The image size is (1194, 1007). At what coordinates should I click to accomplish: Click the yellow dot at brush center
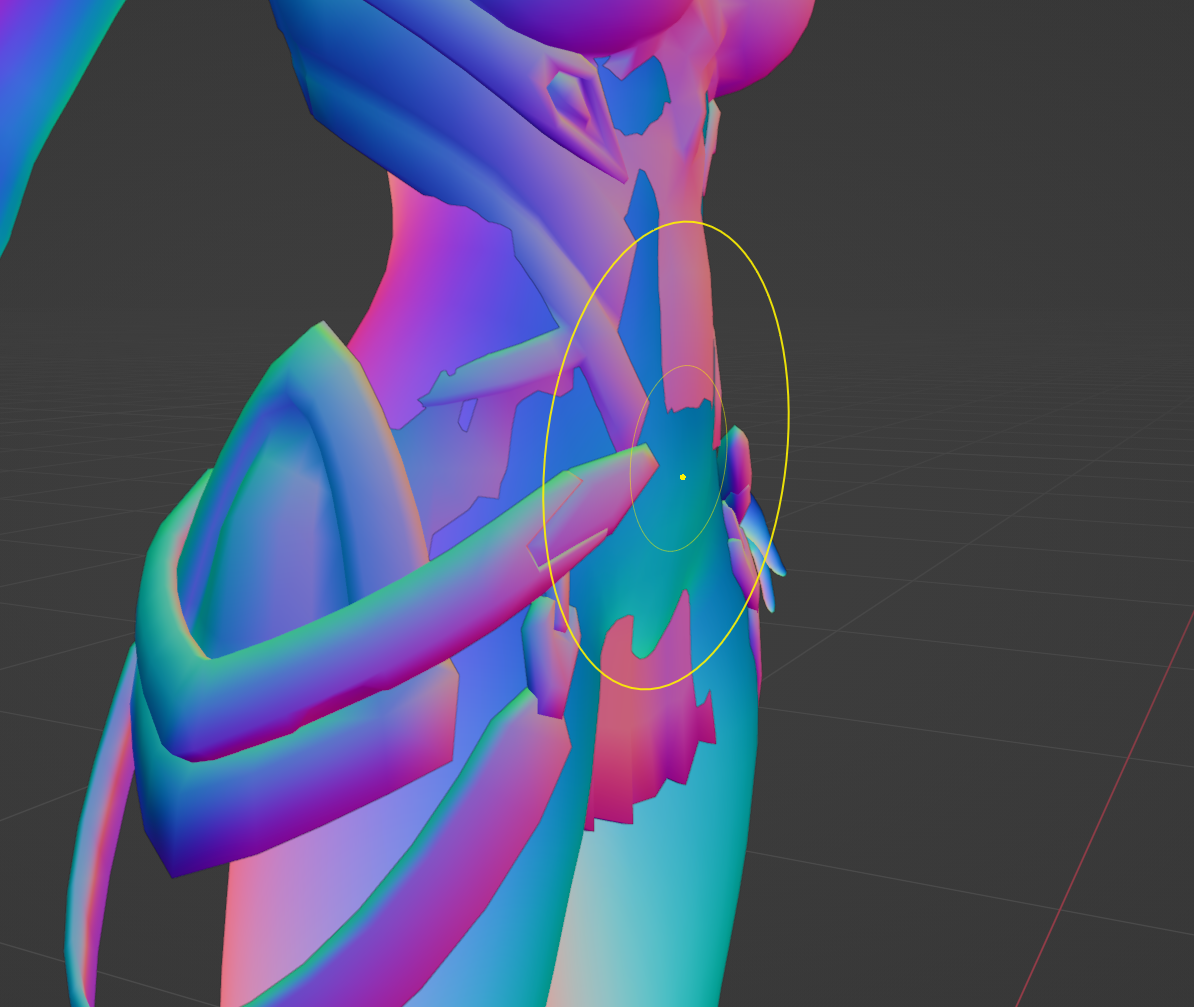(x=682, y=477)
